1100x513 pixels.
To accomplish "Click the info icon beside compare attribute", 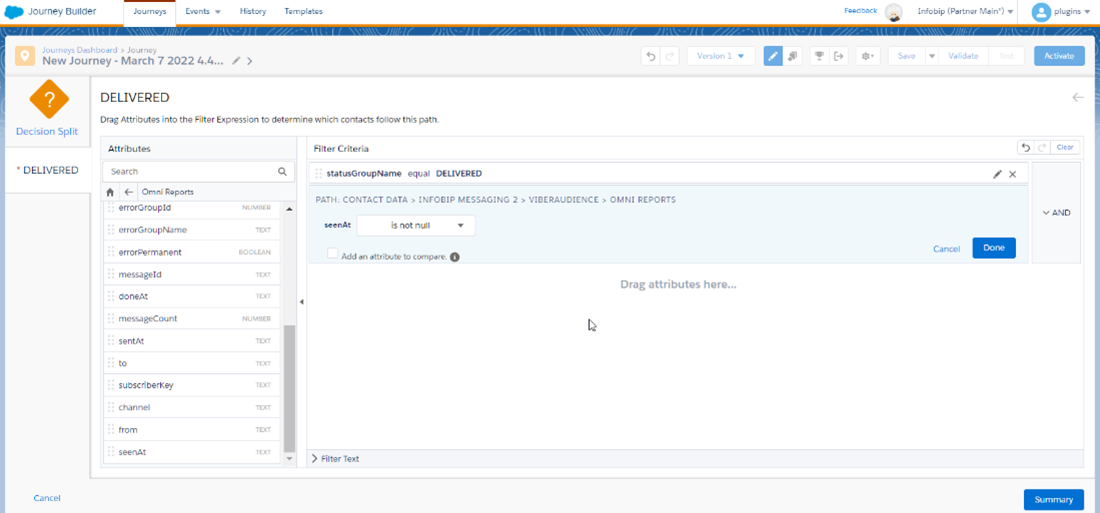I will pos(455,257).
